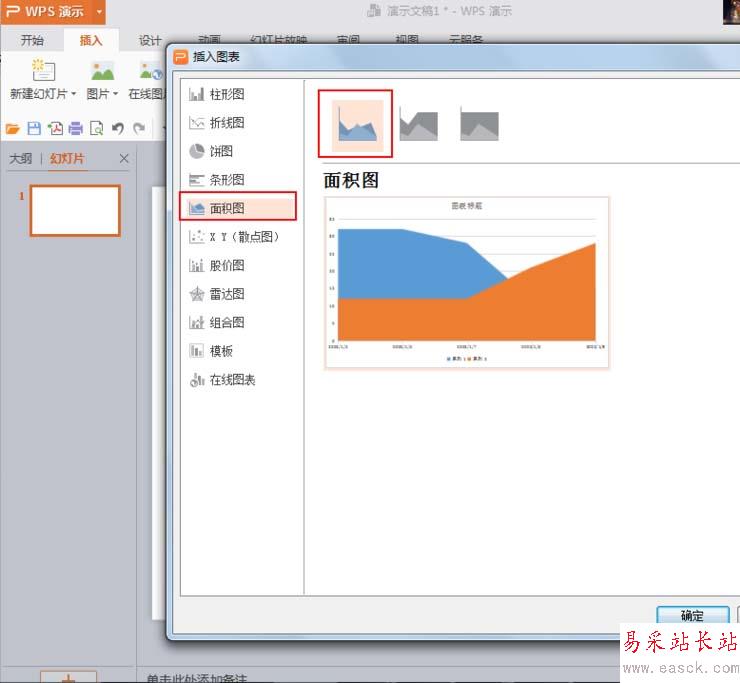Select the 面积图 area chart type
The width and height of the screenshot is (740, 683).
click(x=238, y=206)
